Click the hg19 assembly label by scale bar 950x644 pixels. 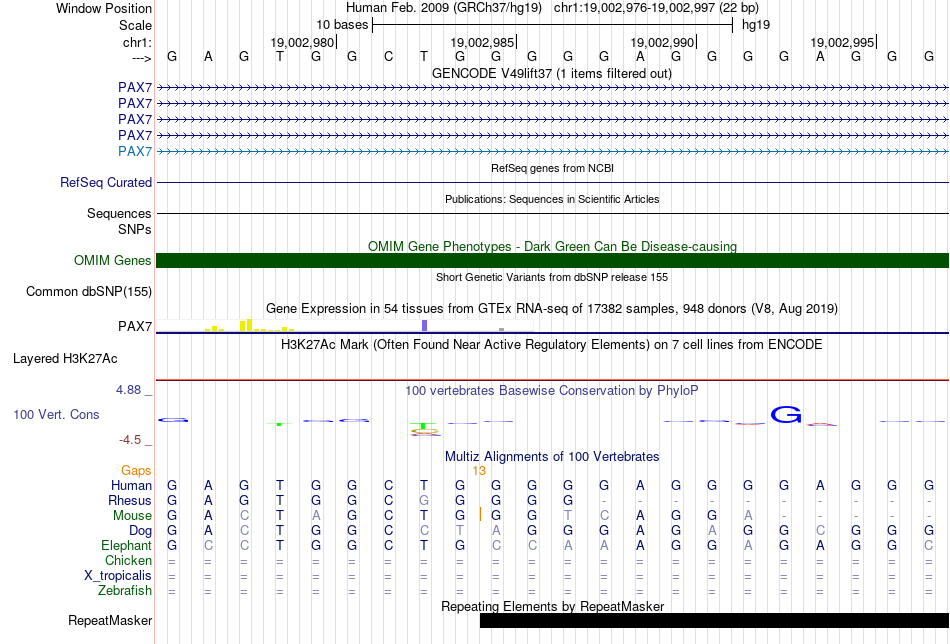click(x=756, y=25)
